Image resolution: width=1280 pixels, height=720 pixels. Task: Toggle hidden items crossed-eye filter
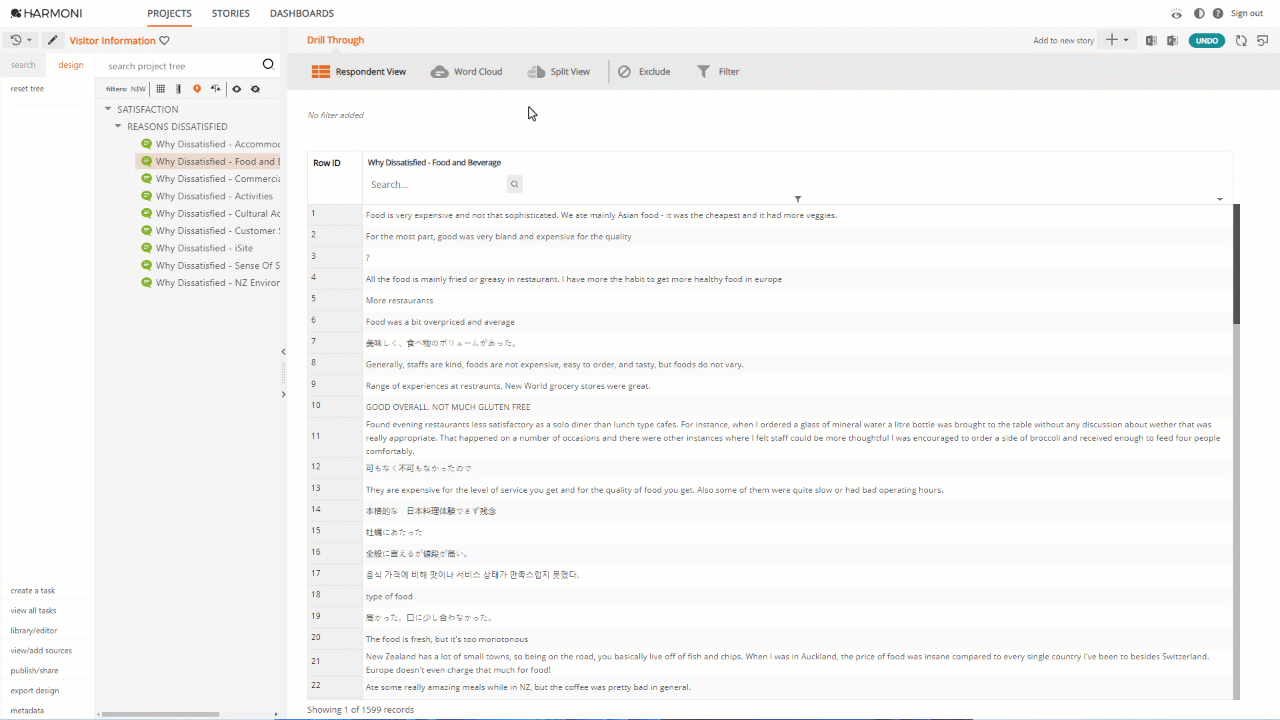click(x=256, y=89)
